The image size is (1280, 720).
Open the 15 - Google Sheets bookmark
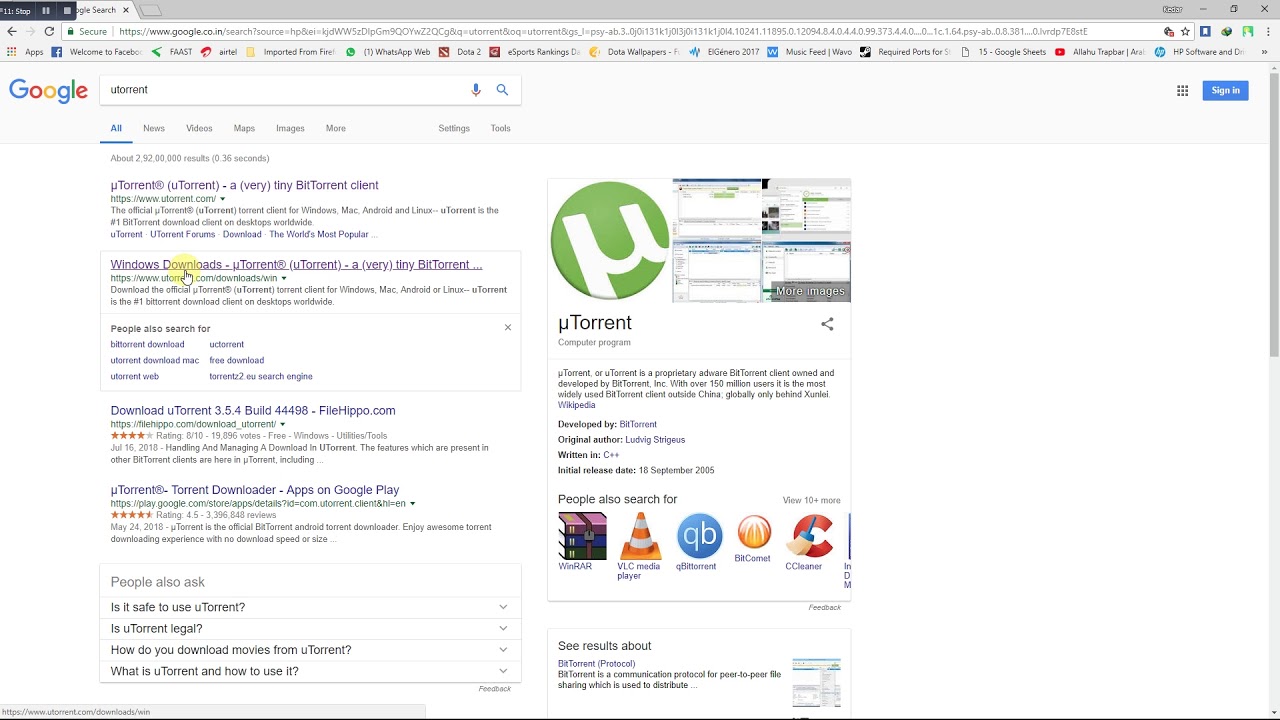(1003, 52)
